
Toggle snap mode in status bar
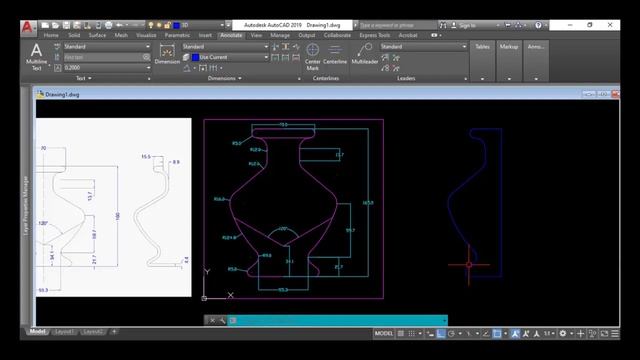(x=411, y=333)
